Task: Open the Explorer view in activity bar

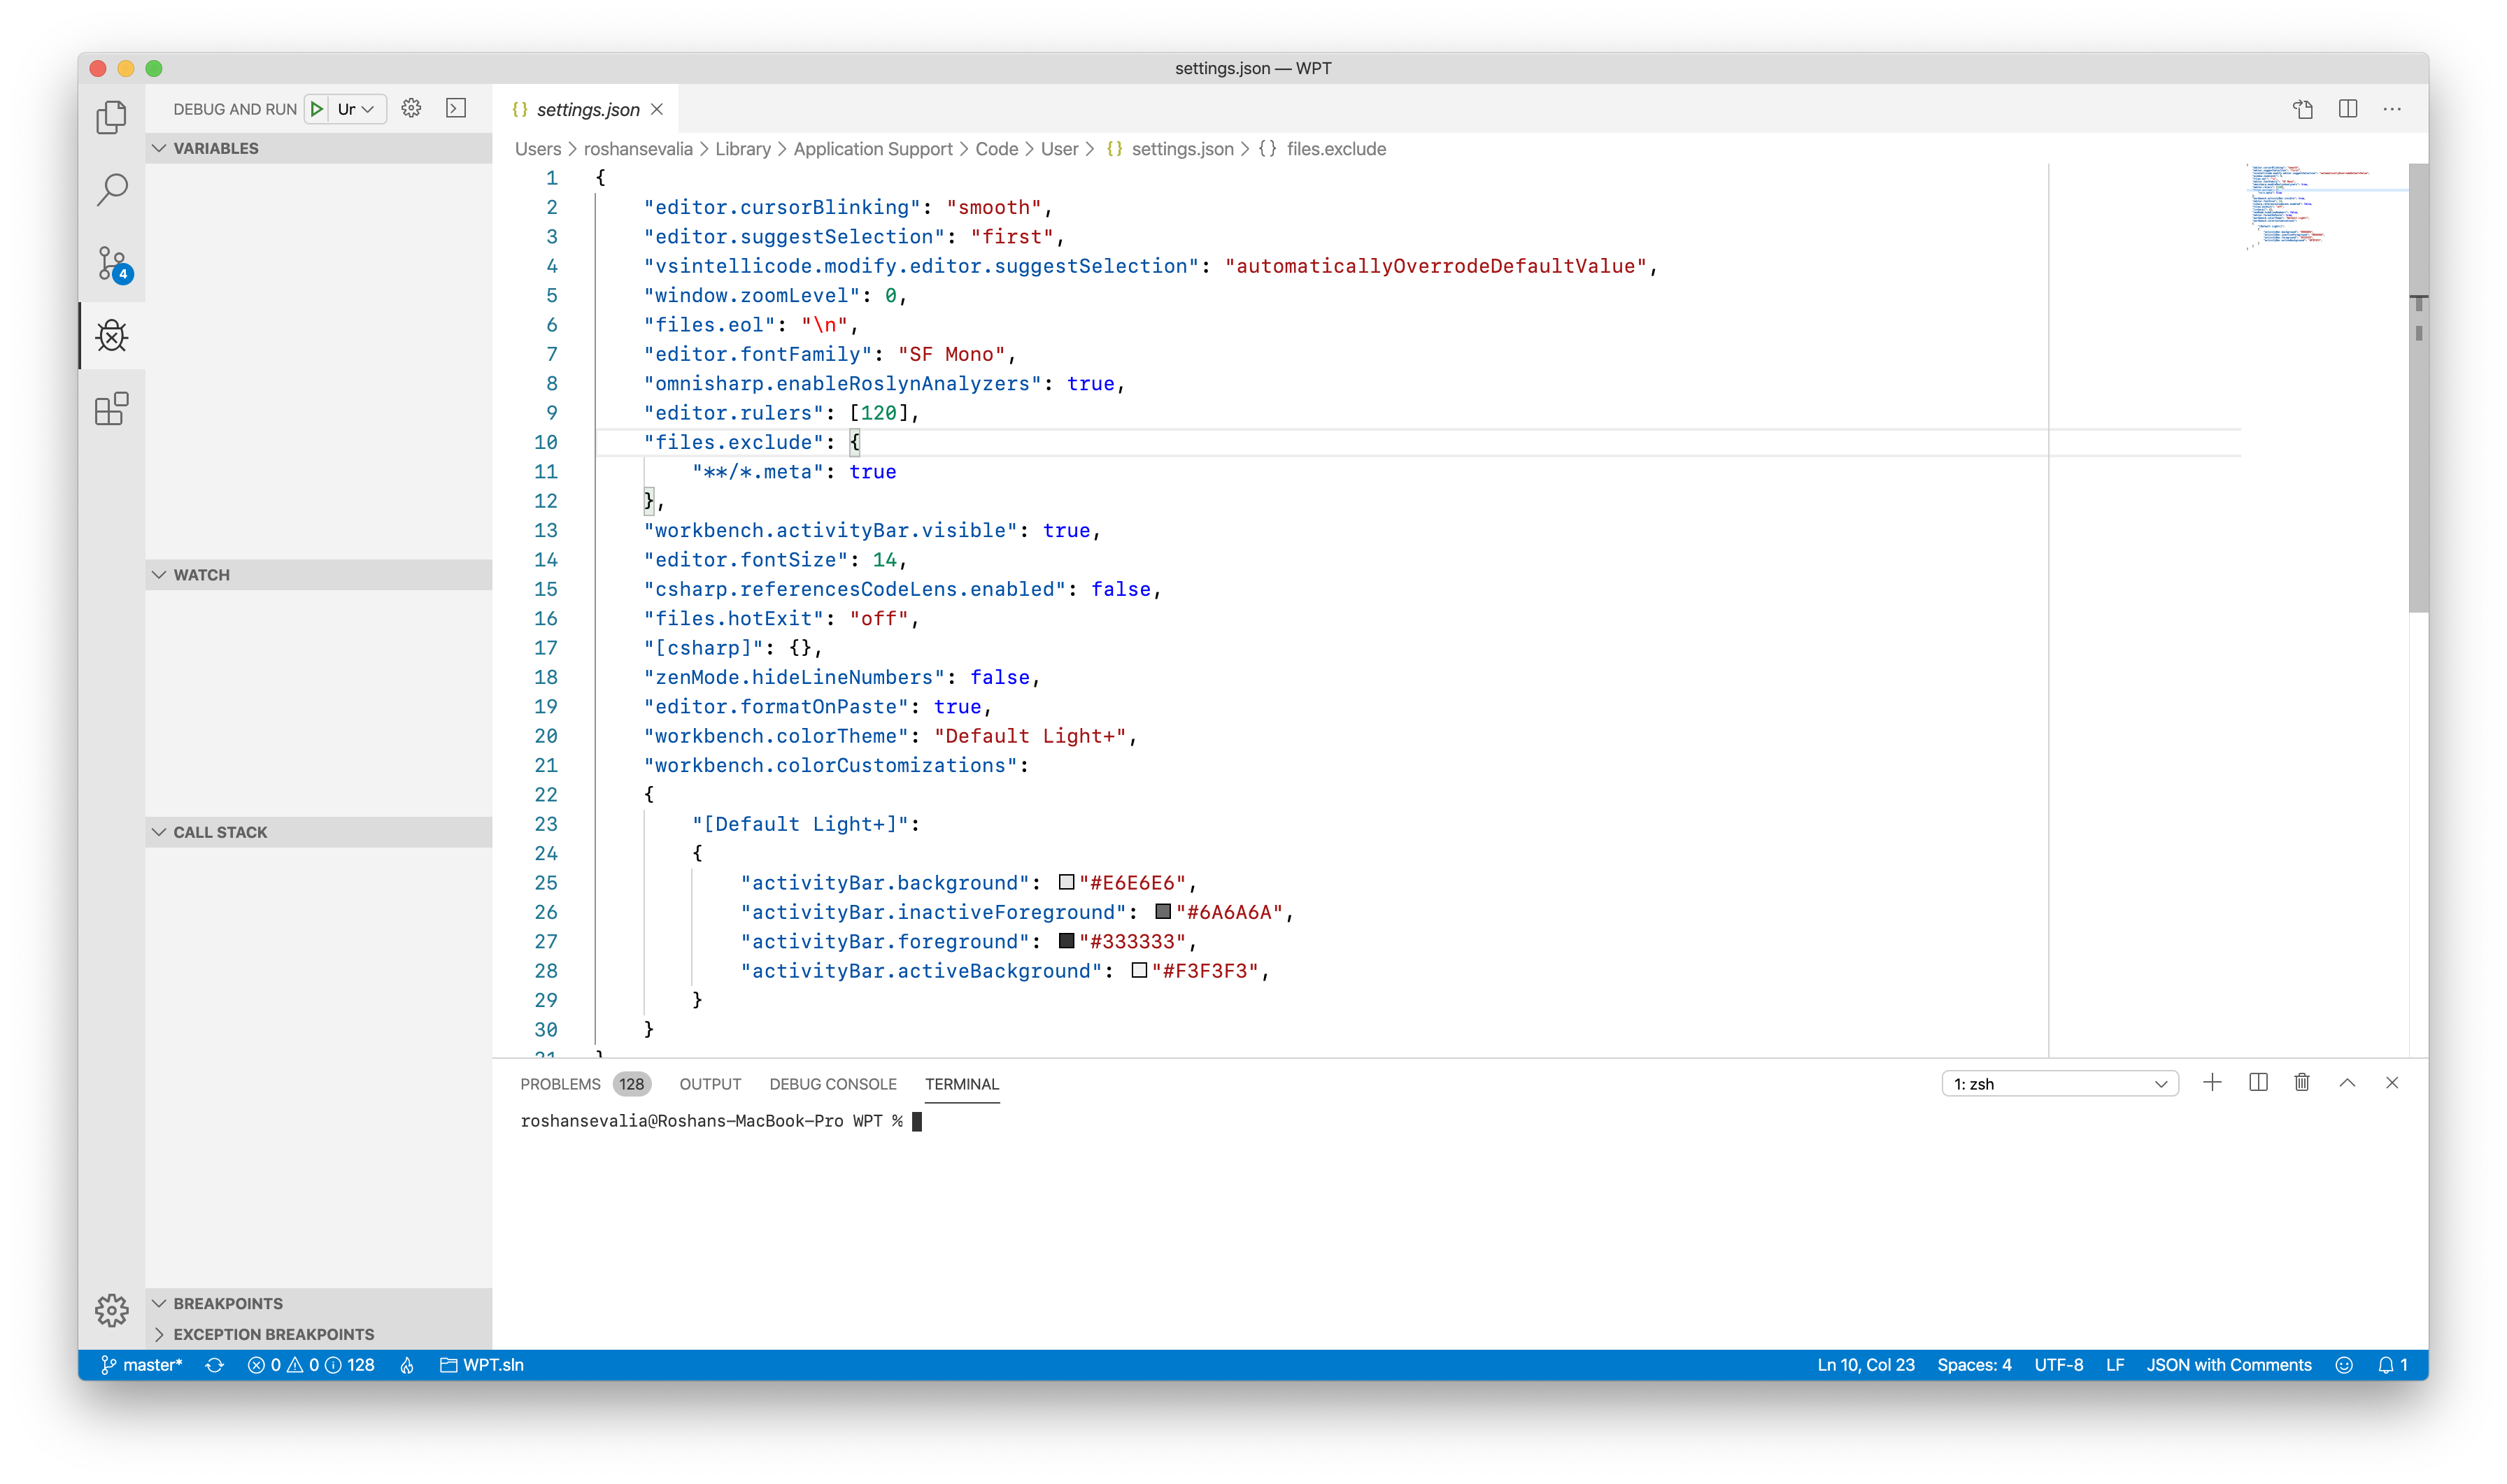Action: pyautogui.click(x=111, y=117)
